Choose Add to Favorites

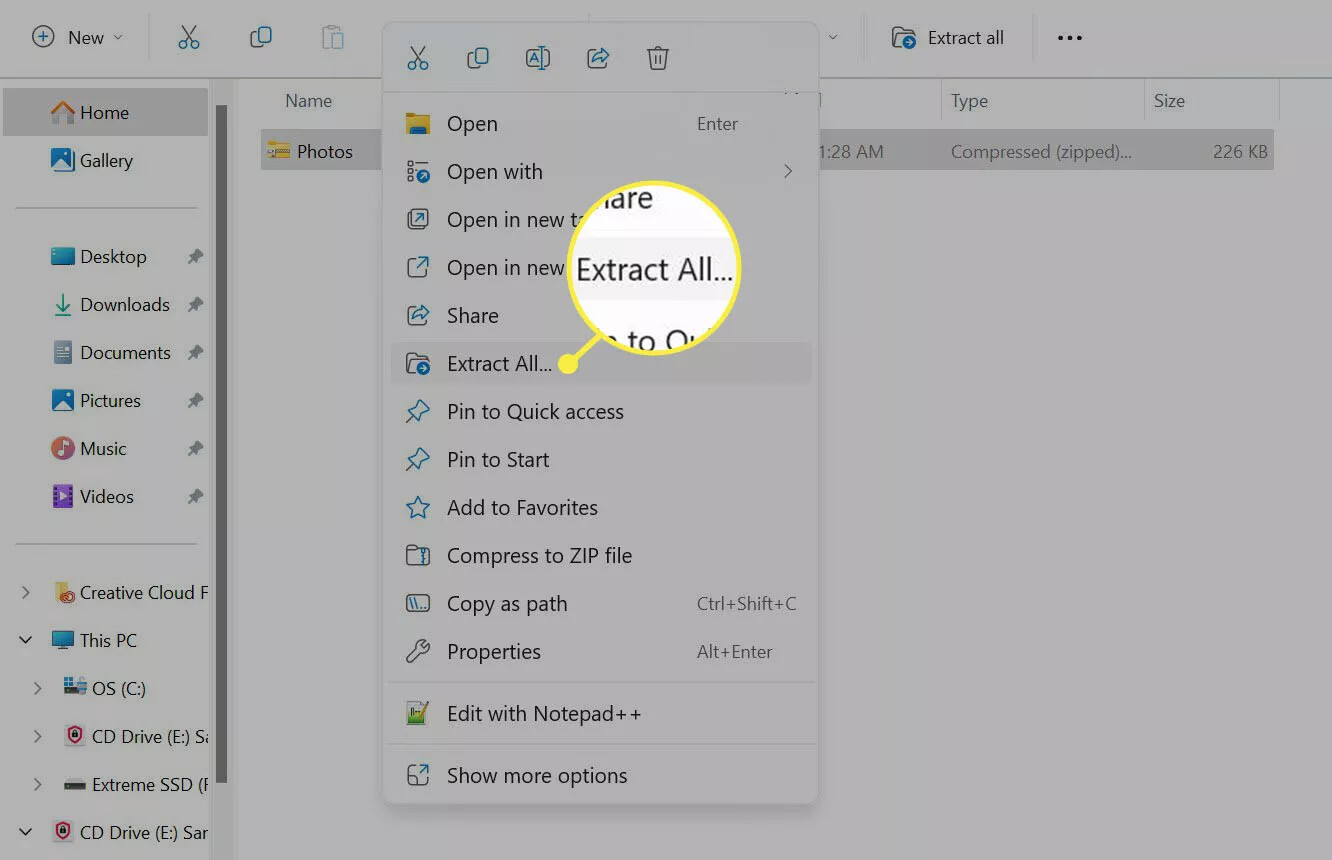600,508
